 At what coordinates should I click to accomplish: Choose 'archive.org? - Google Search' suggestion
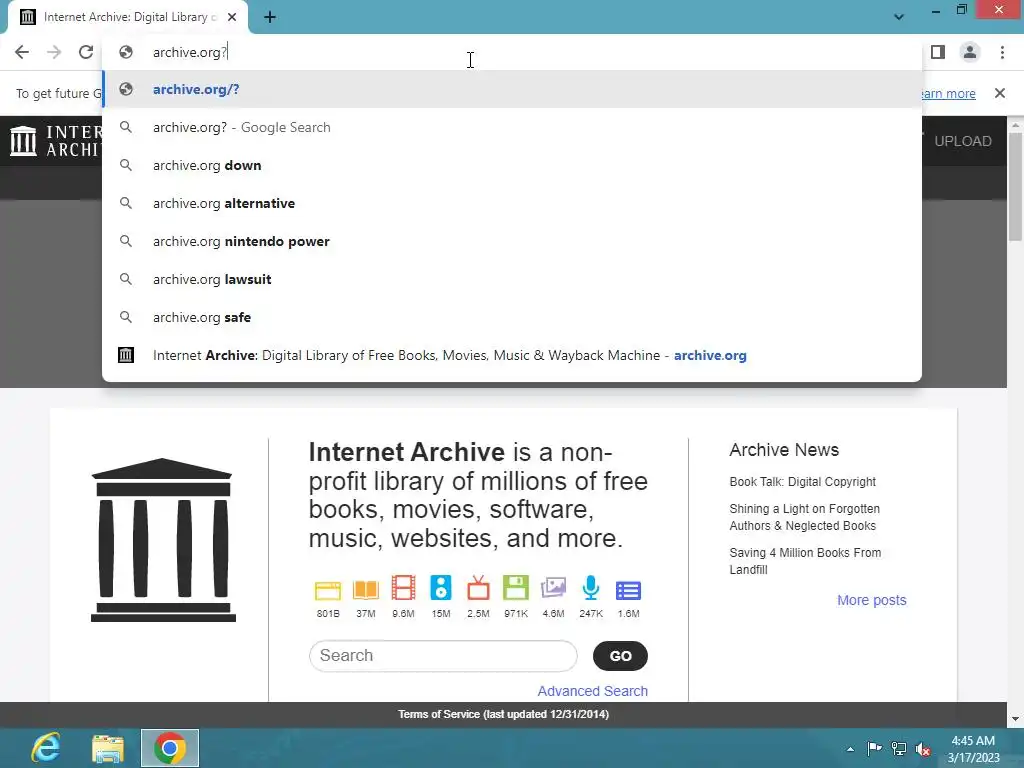[x=512, y=127]
